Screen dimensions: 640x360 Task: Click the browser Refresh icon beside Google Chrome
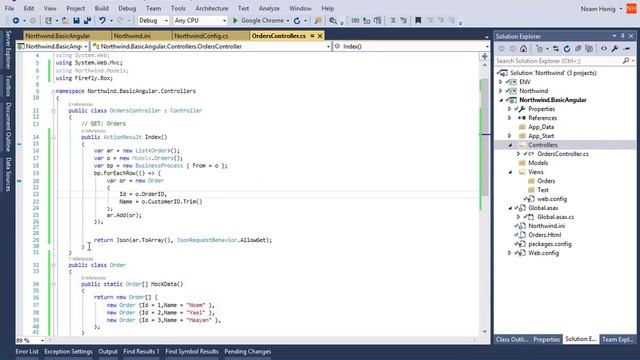(297, 20)
